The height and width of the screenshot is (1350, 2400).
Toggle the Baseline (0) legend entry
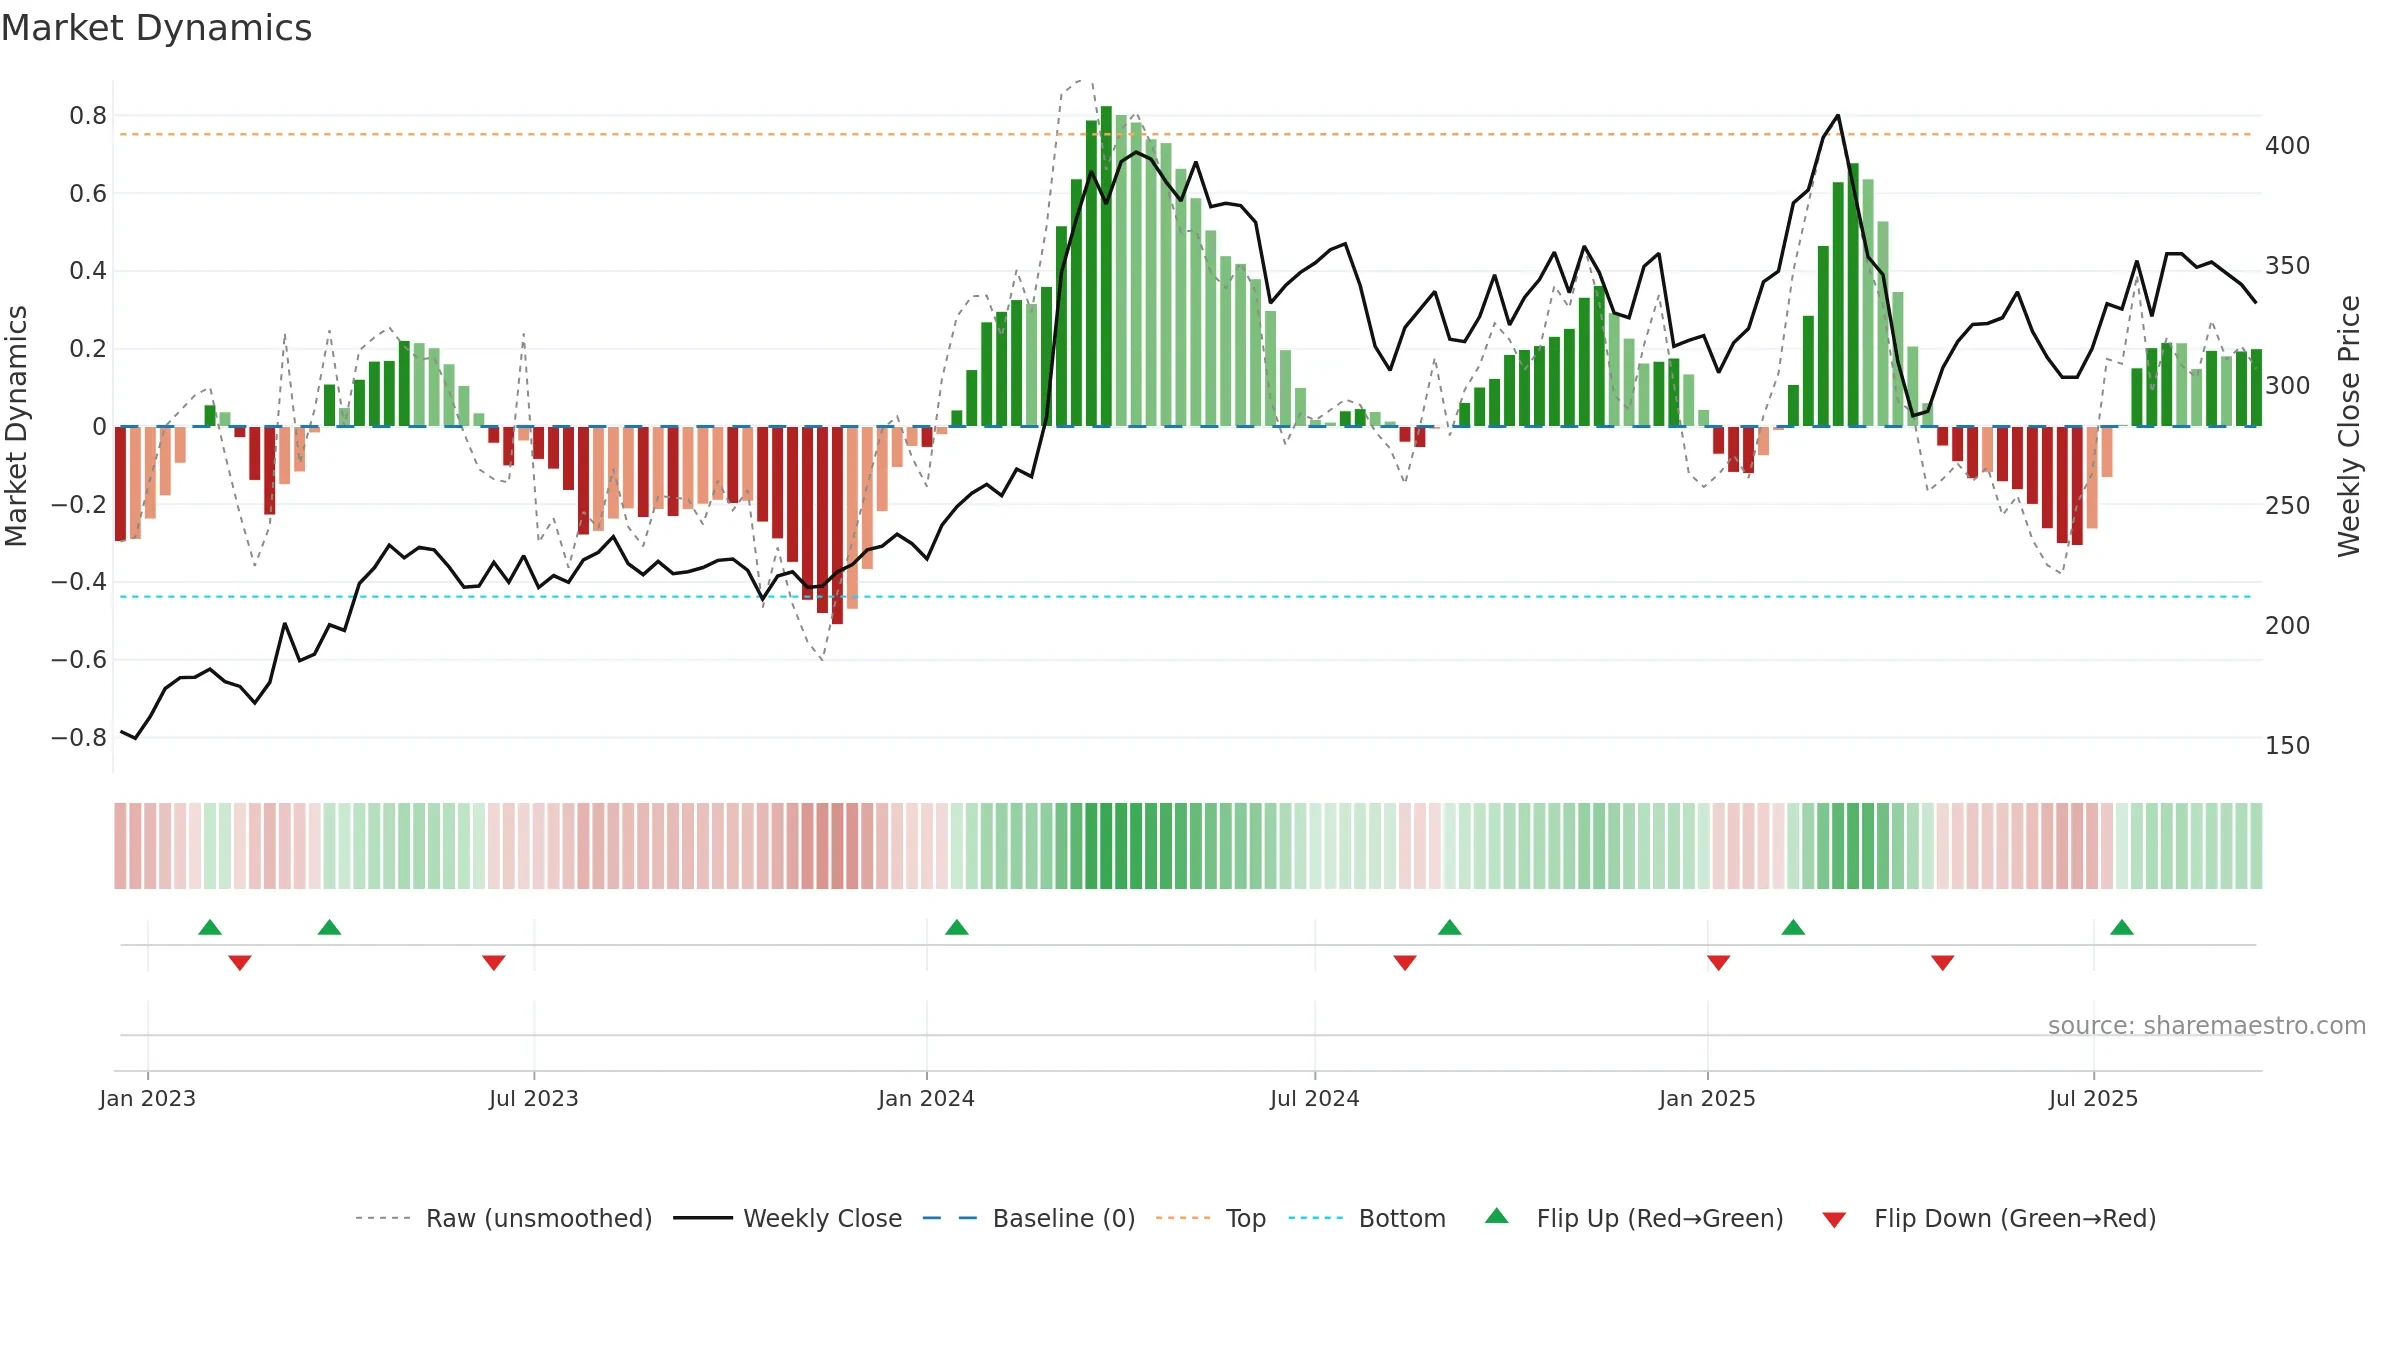pos(1029,1218)
